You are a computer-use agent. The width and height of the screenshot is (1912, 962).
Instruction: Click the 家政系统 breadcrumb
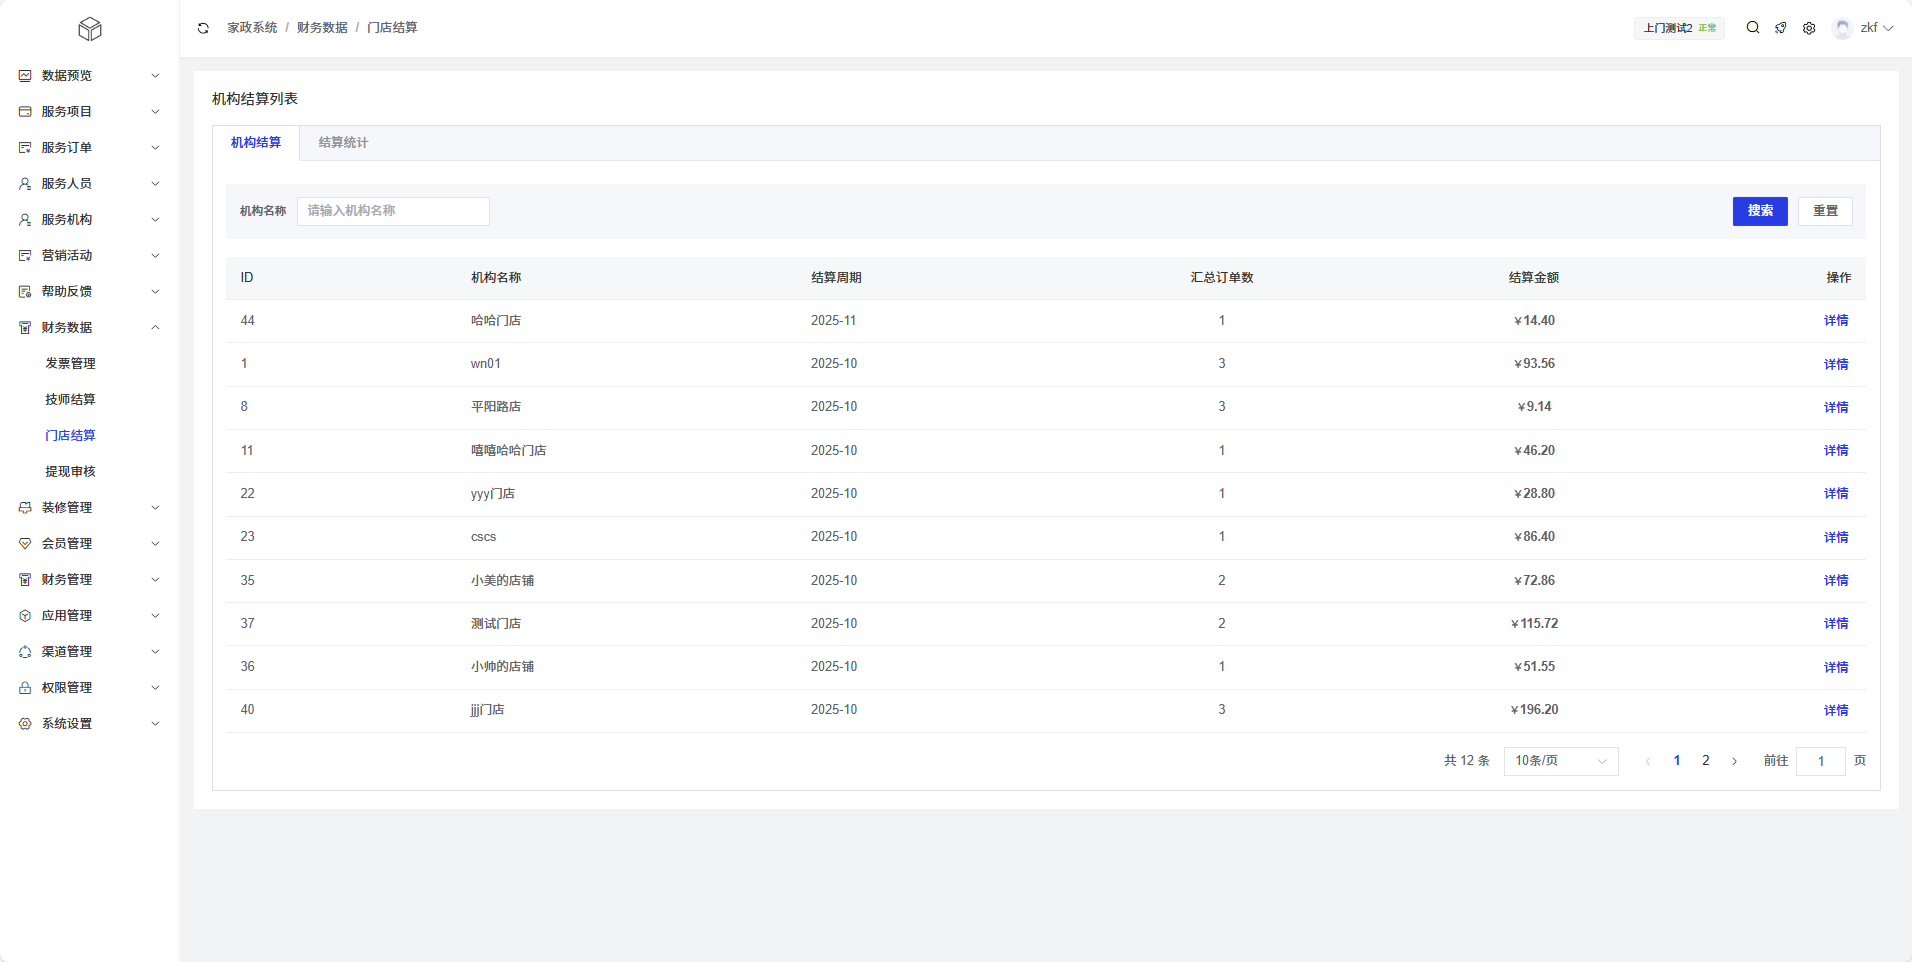pyautogui.click(x=252, y=28)
